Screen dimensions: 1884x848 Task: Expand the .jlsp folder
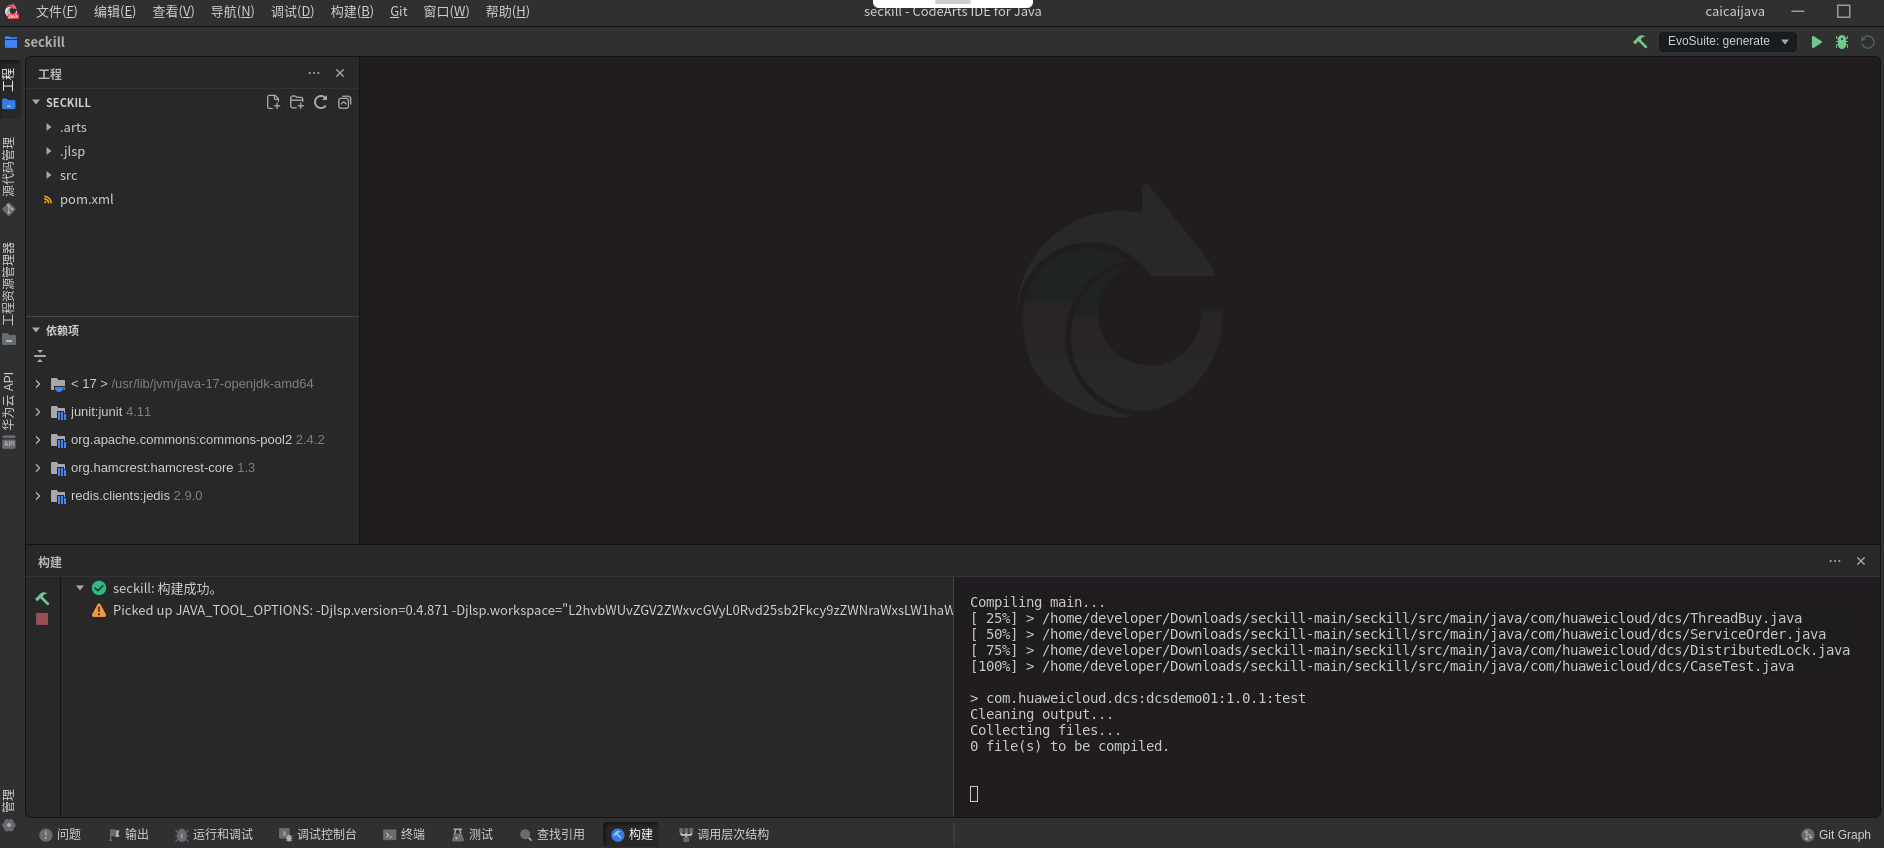tap(48, 151)
